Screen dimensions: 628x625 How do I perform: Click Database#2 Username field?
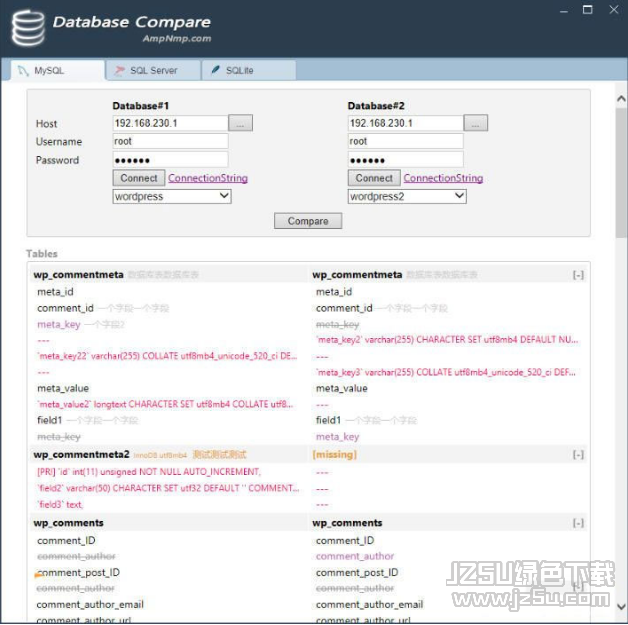pos(405,141)
